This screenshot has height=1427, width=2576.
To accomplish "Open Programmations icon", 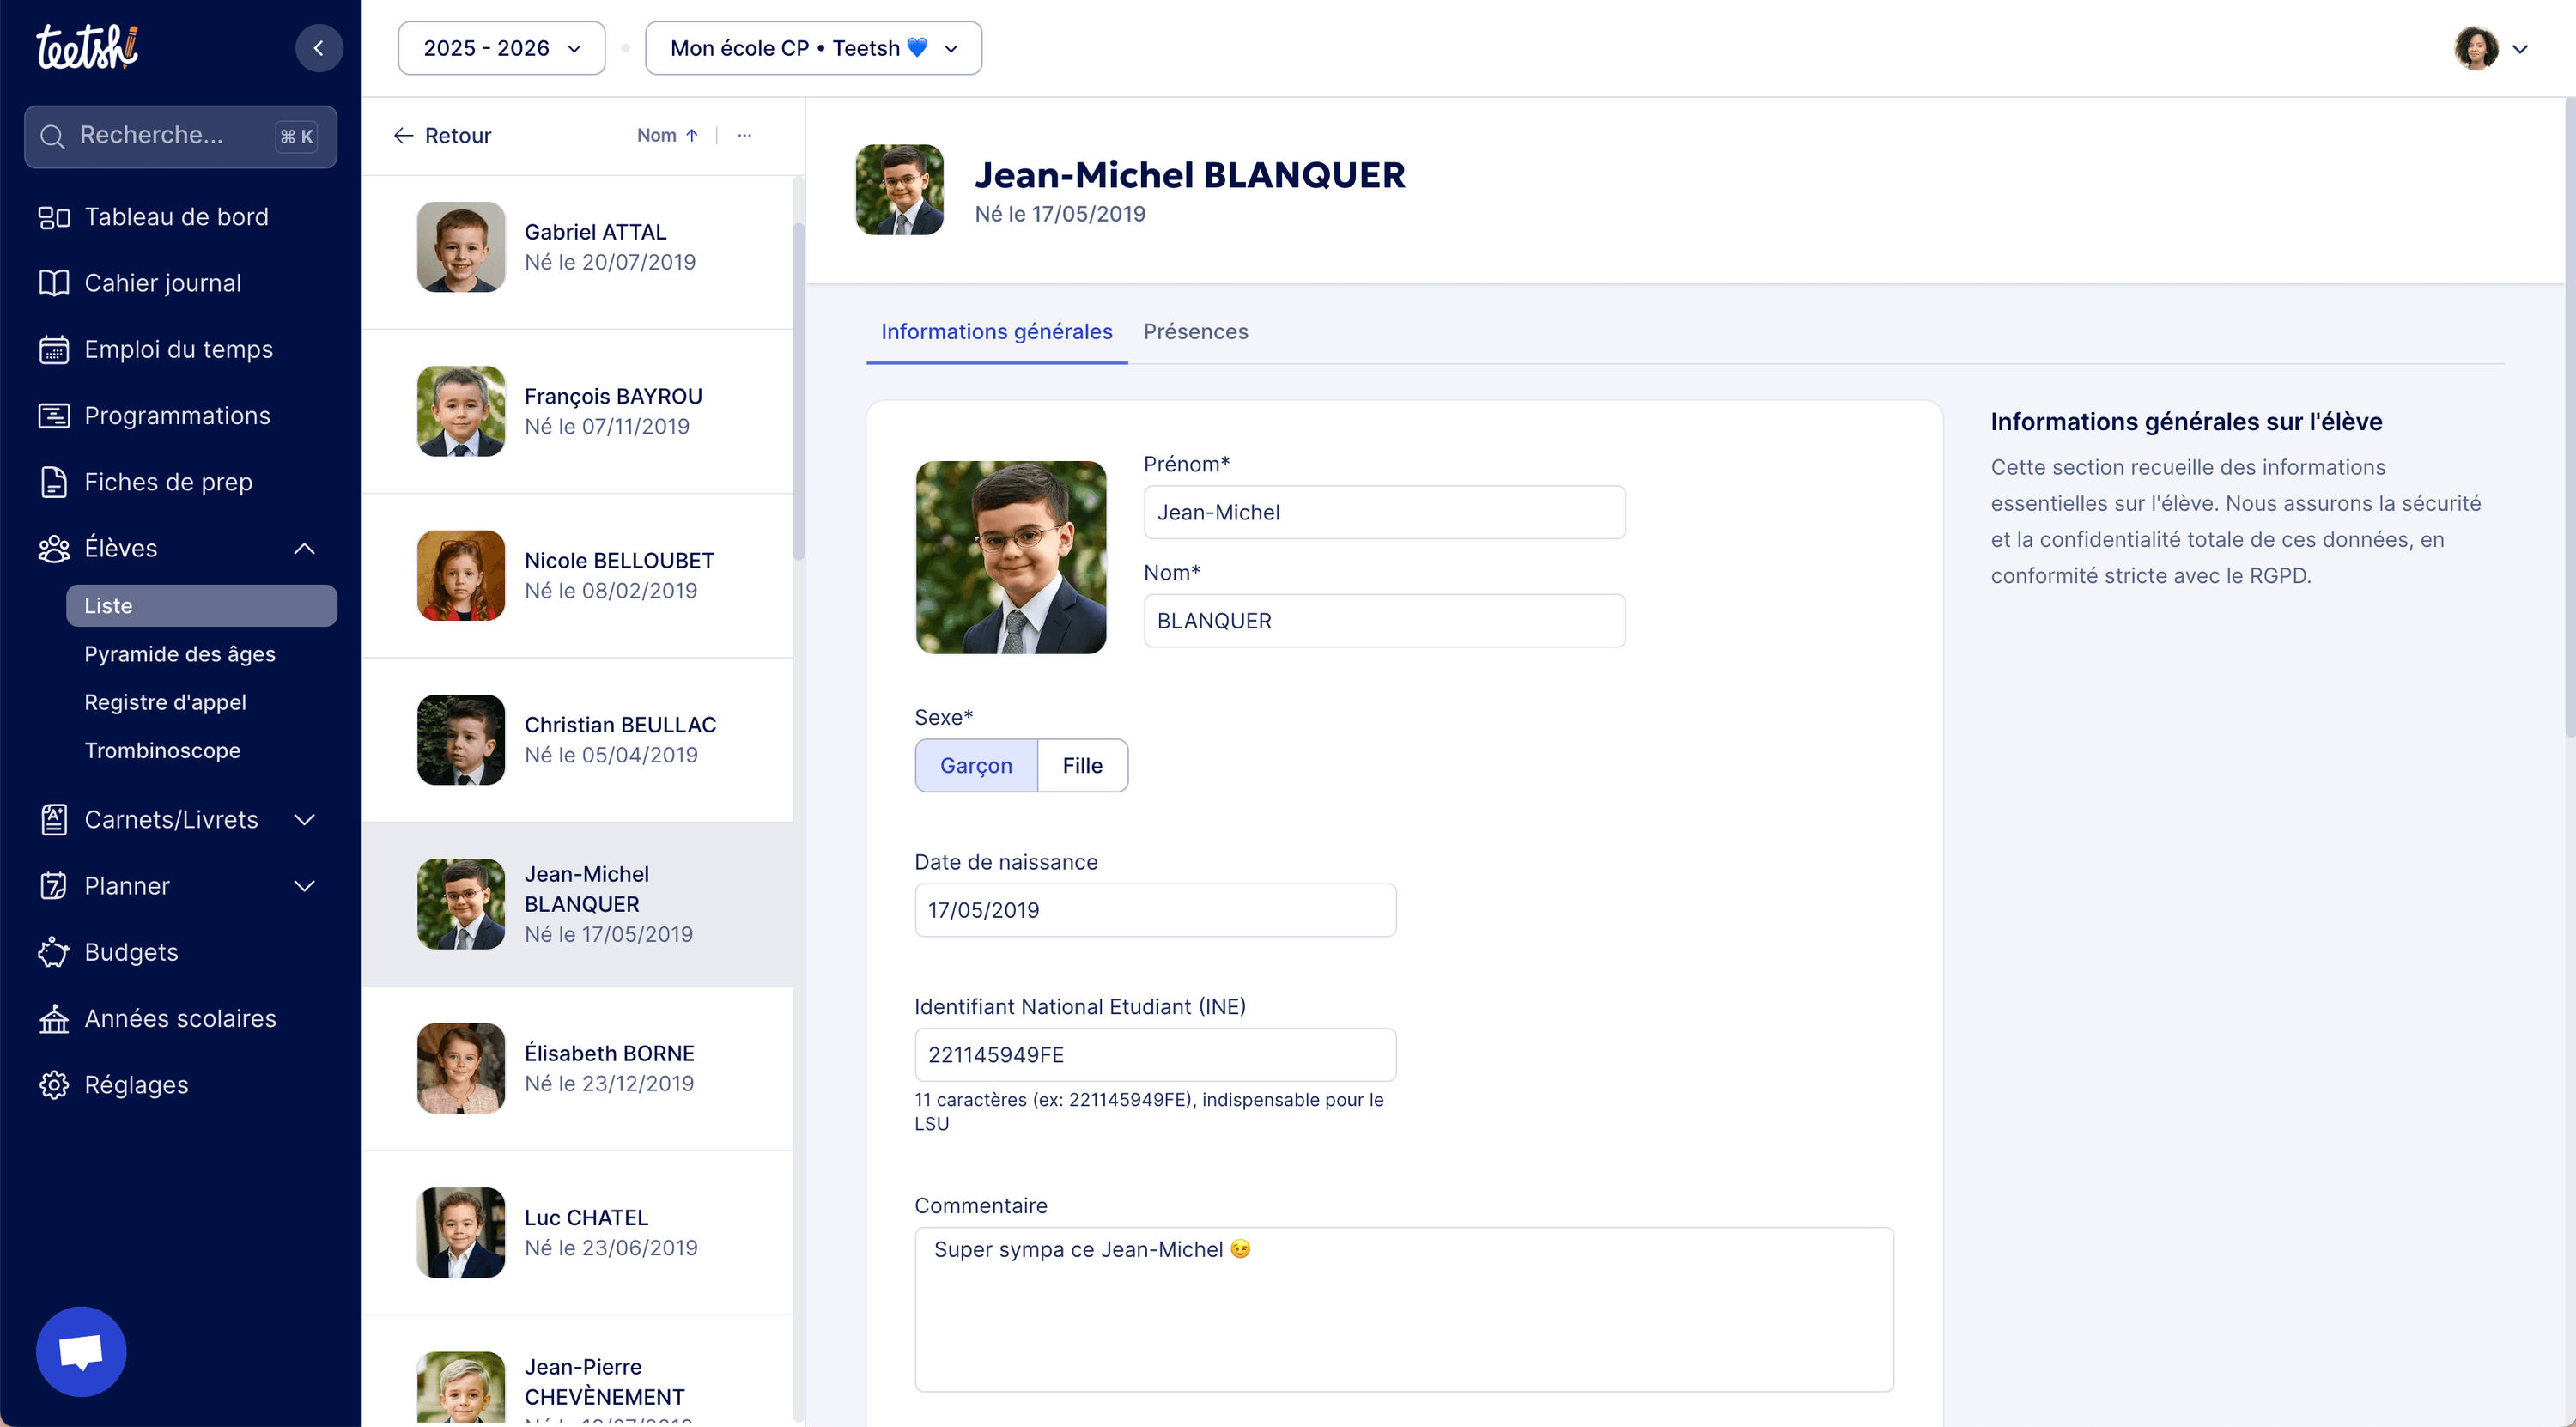I will (54, 415).
